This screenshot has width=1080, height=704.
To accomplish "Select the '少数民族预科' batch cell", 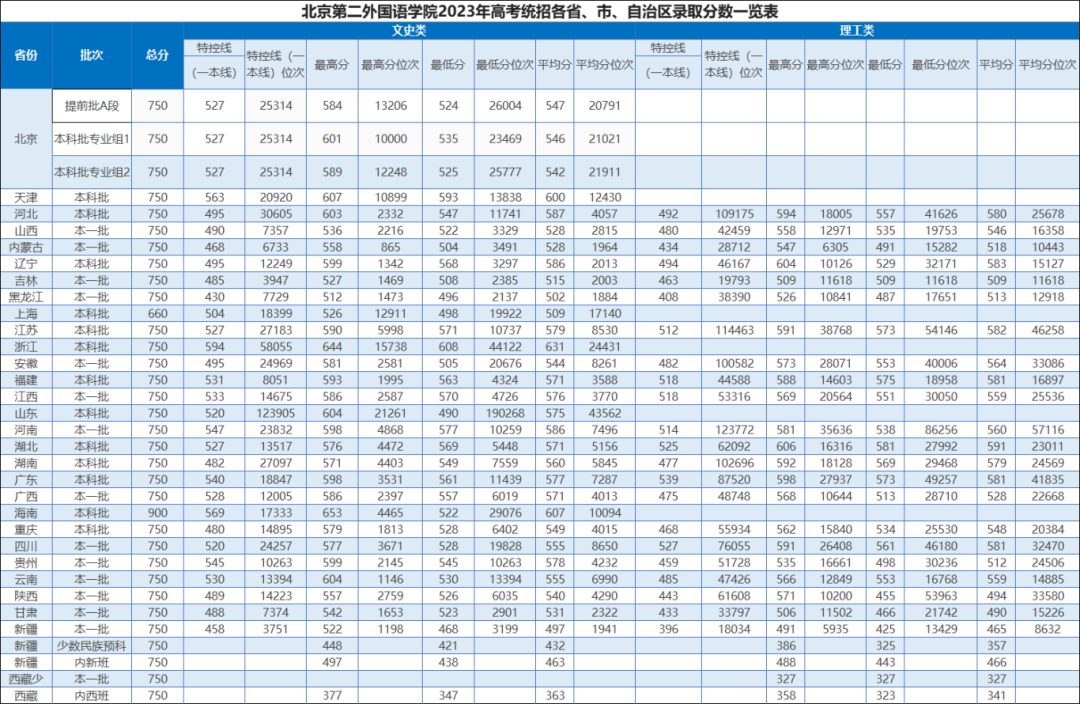I will (92, 645).
